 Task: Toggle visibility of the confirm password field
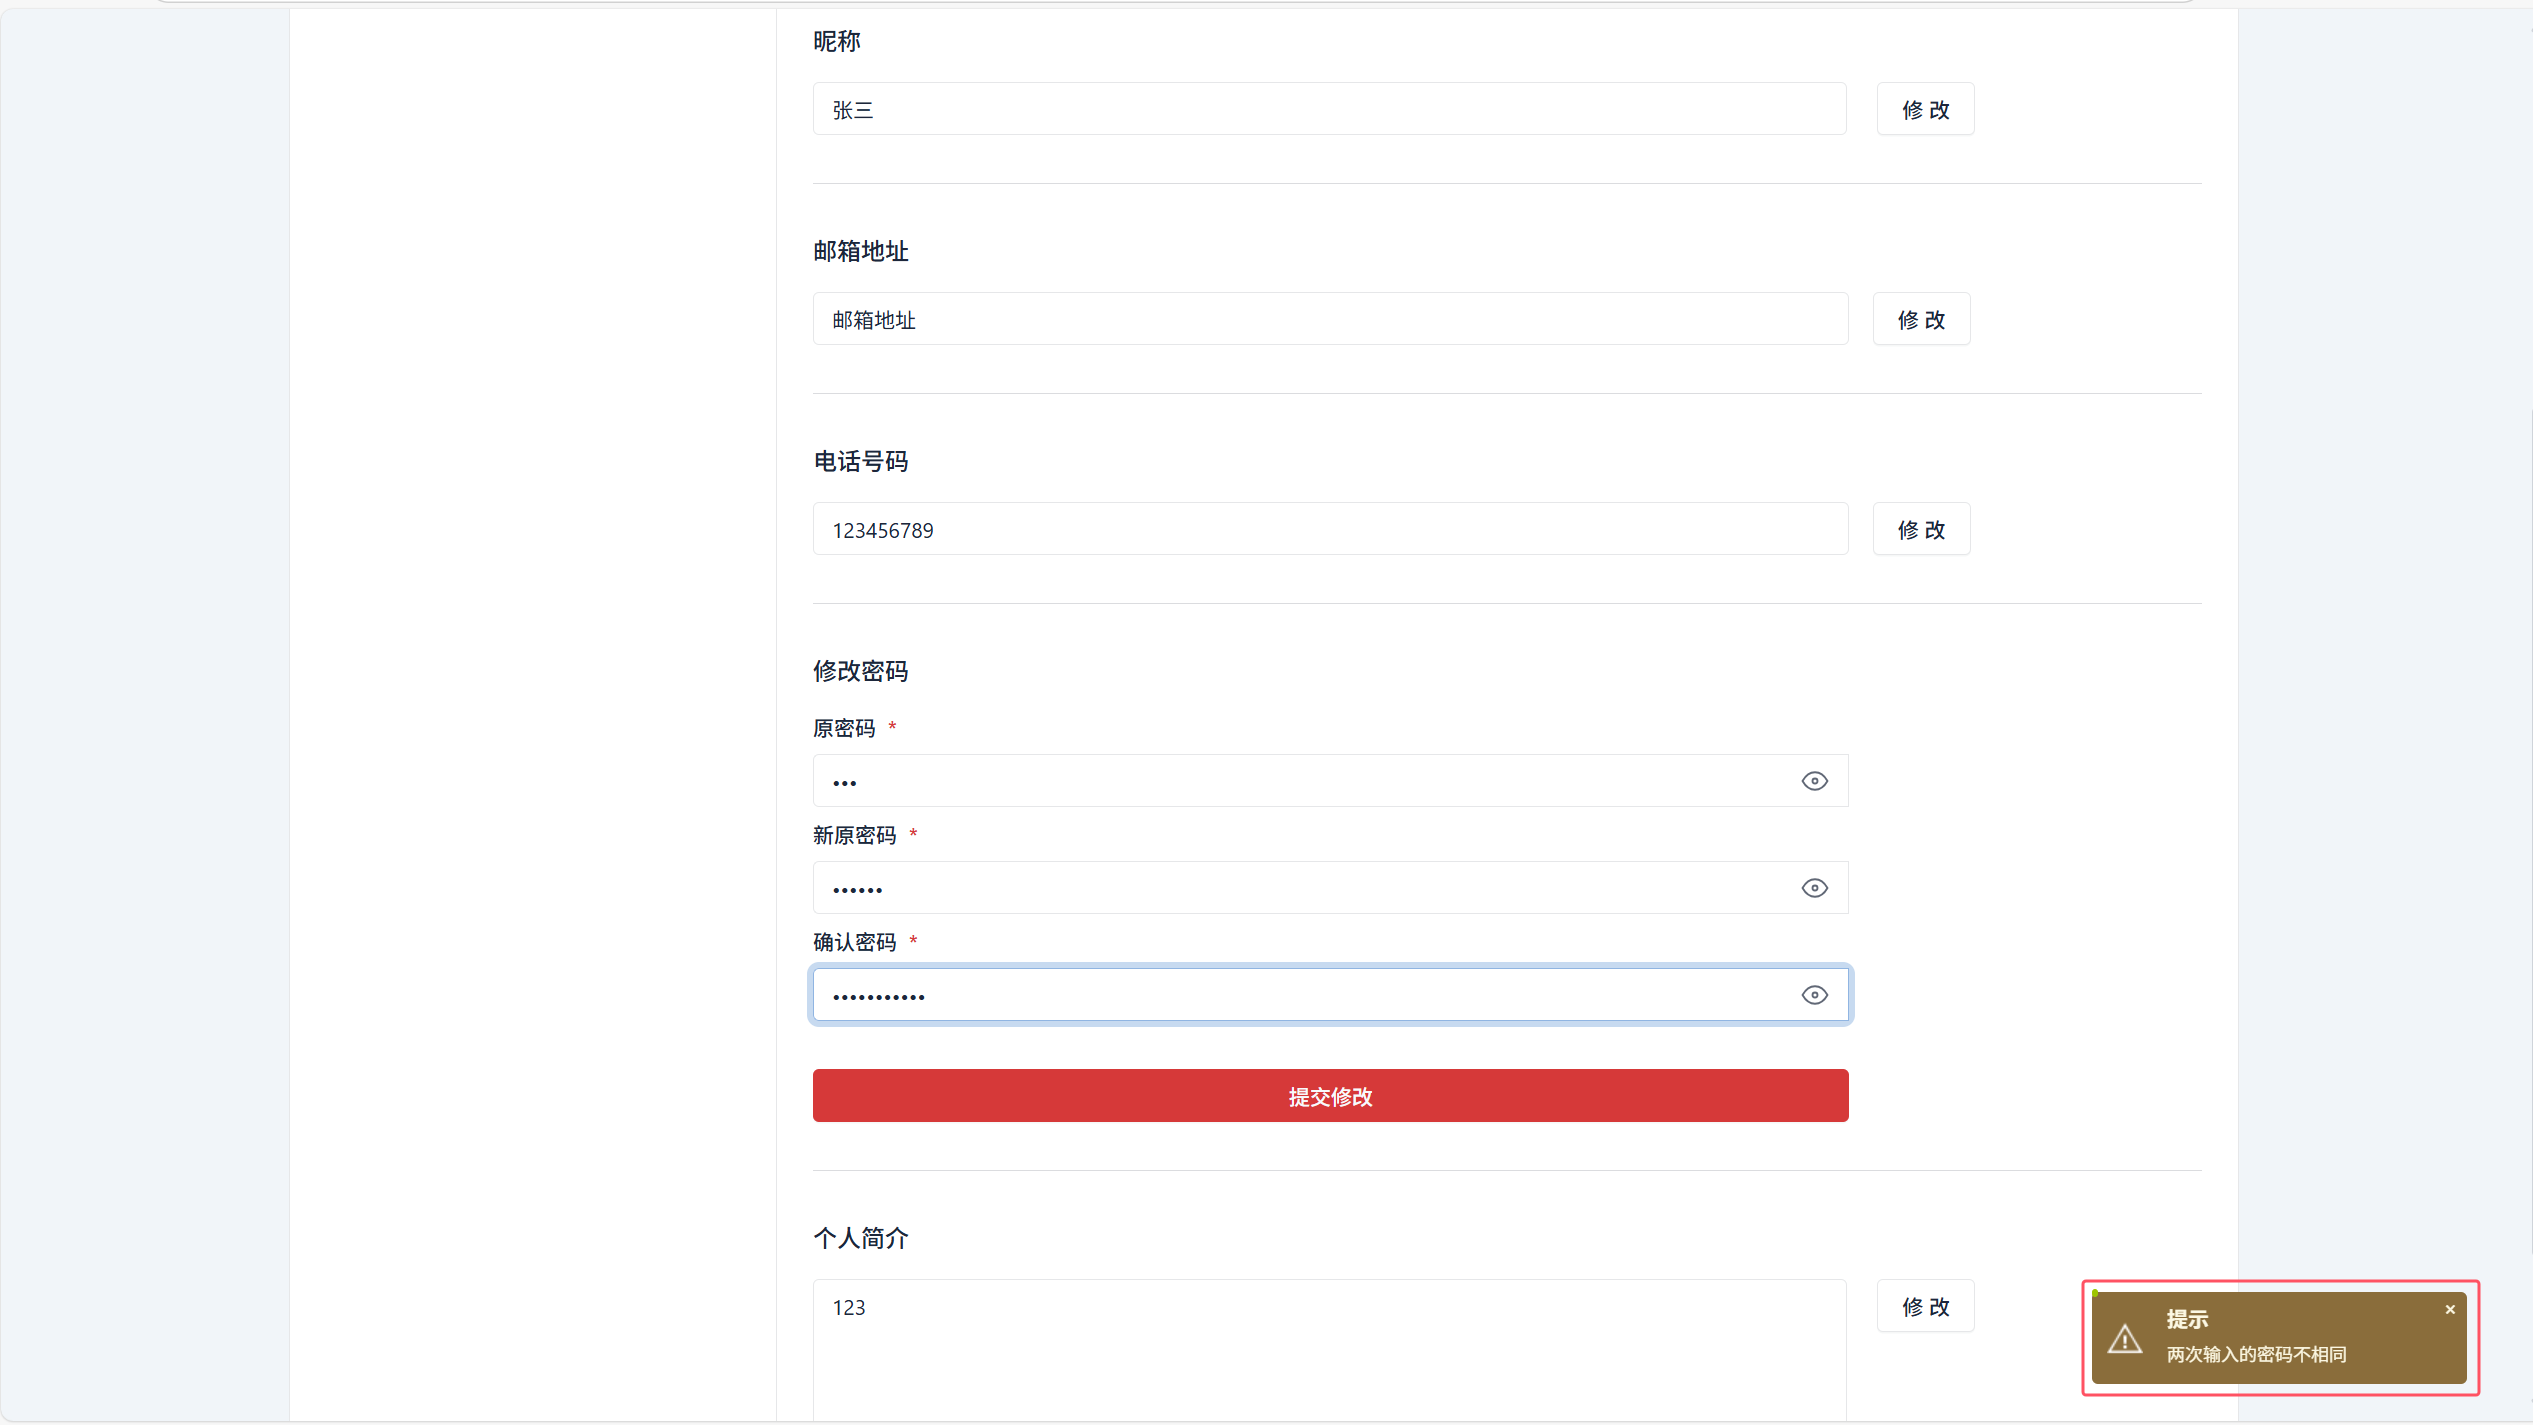pyautogui.click(x=1814, y=995)
